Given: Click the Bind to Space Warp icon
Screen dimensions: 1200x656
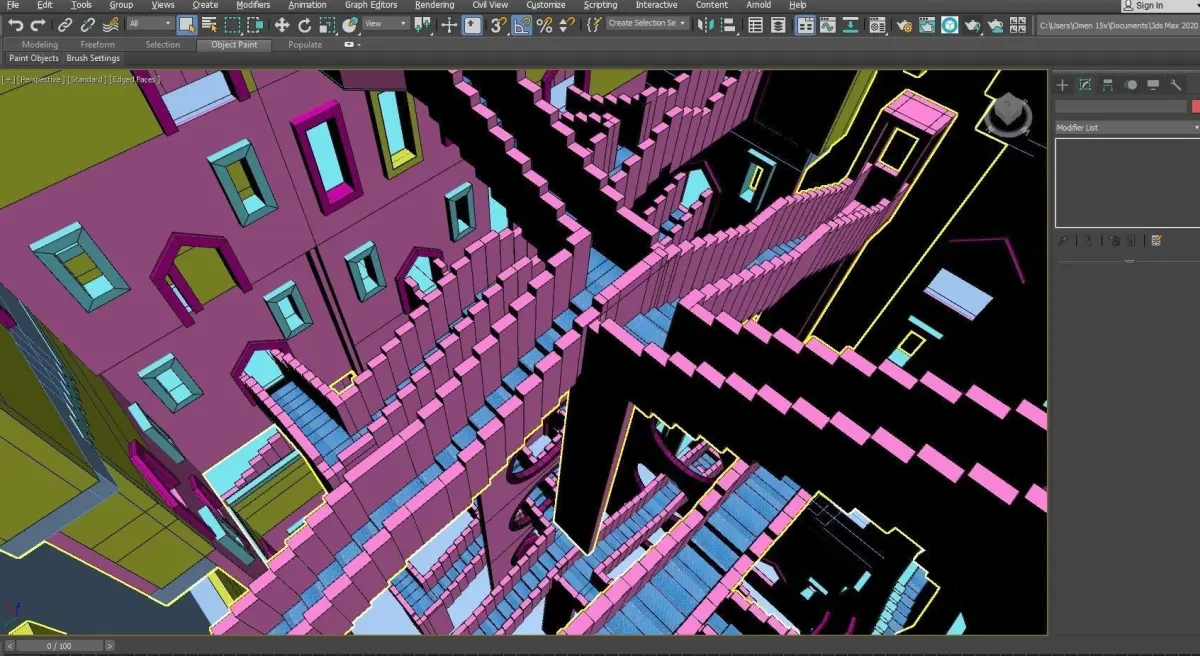Looking at the screenshot, I should 110,25.
